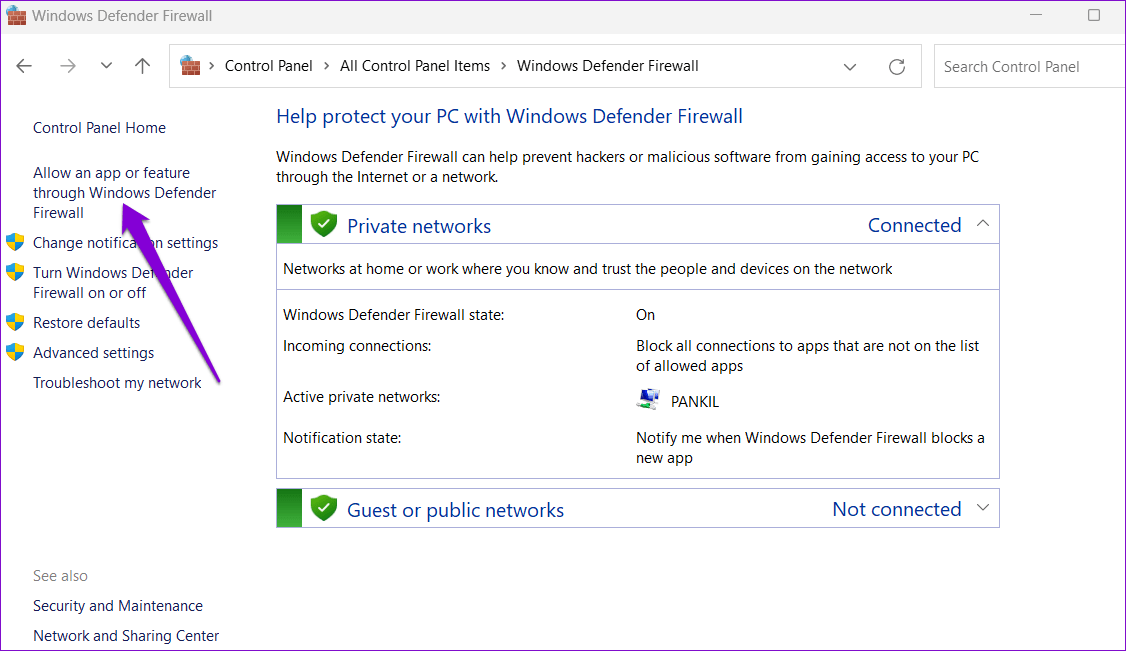Click the firewall brick icon in address bar
Screen dimensions: 1126x651
(x=189, y=65)
